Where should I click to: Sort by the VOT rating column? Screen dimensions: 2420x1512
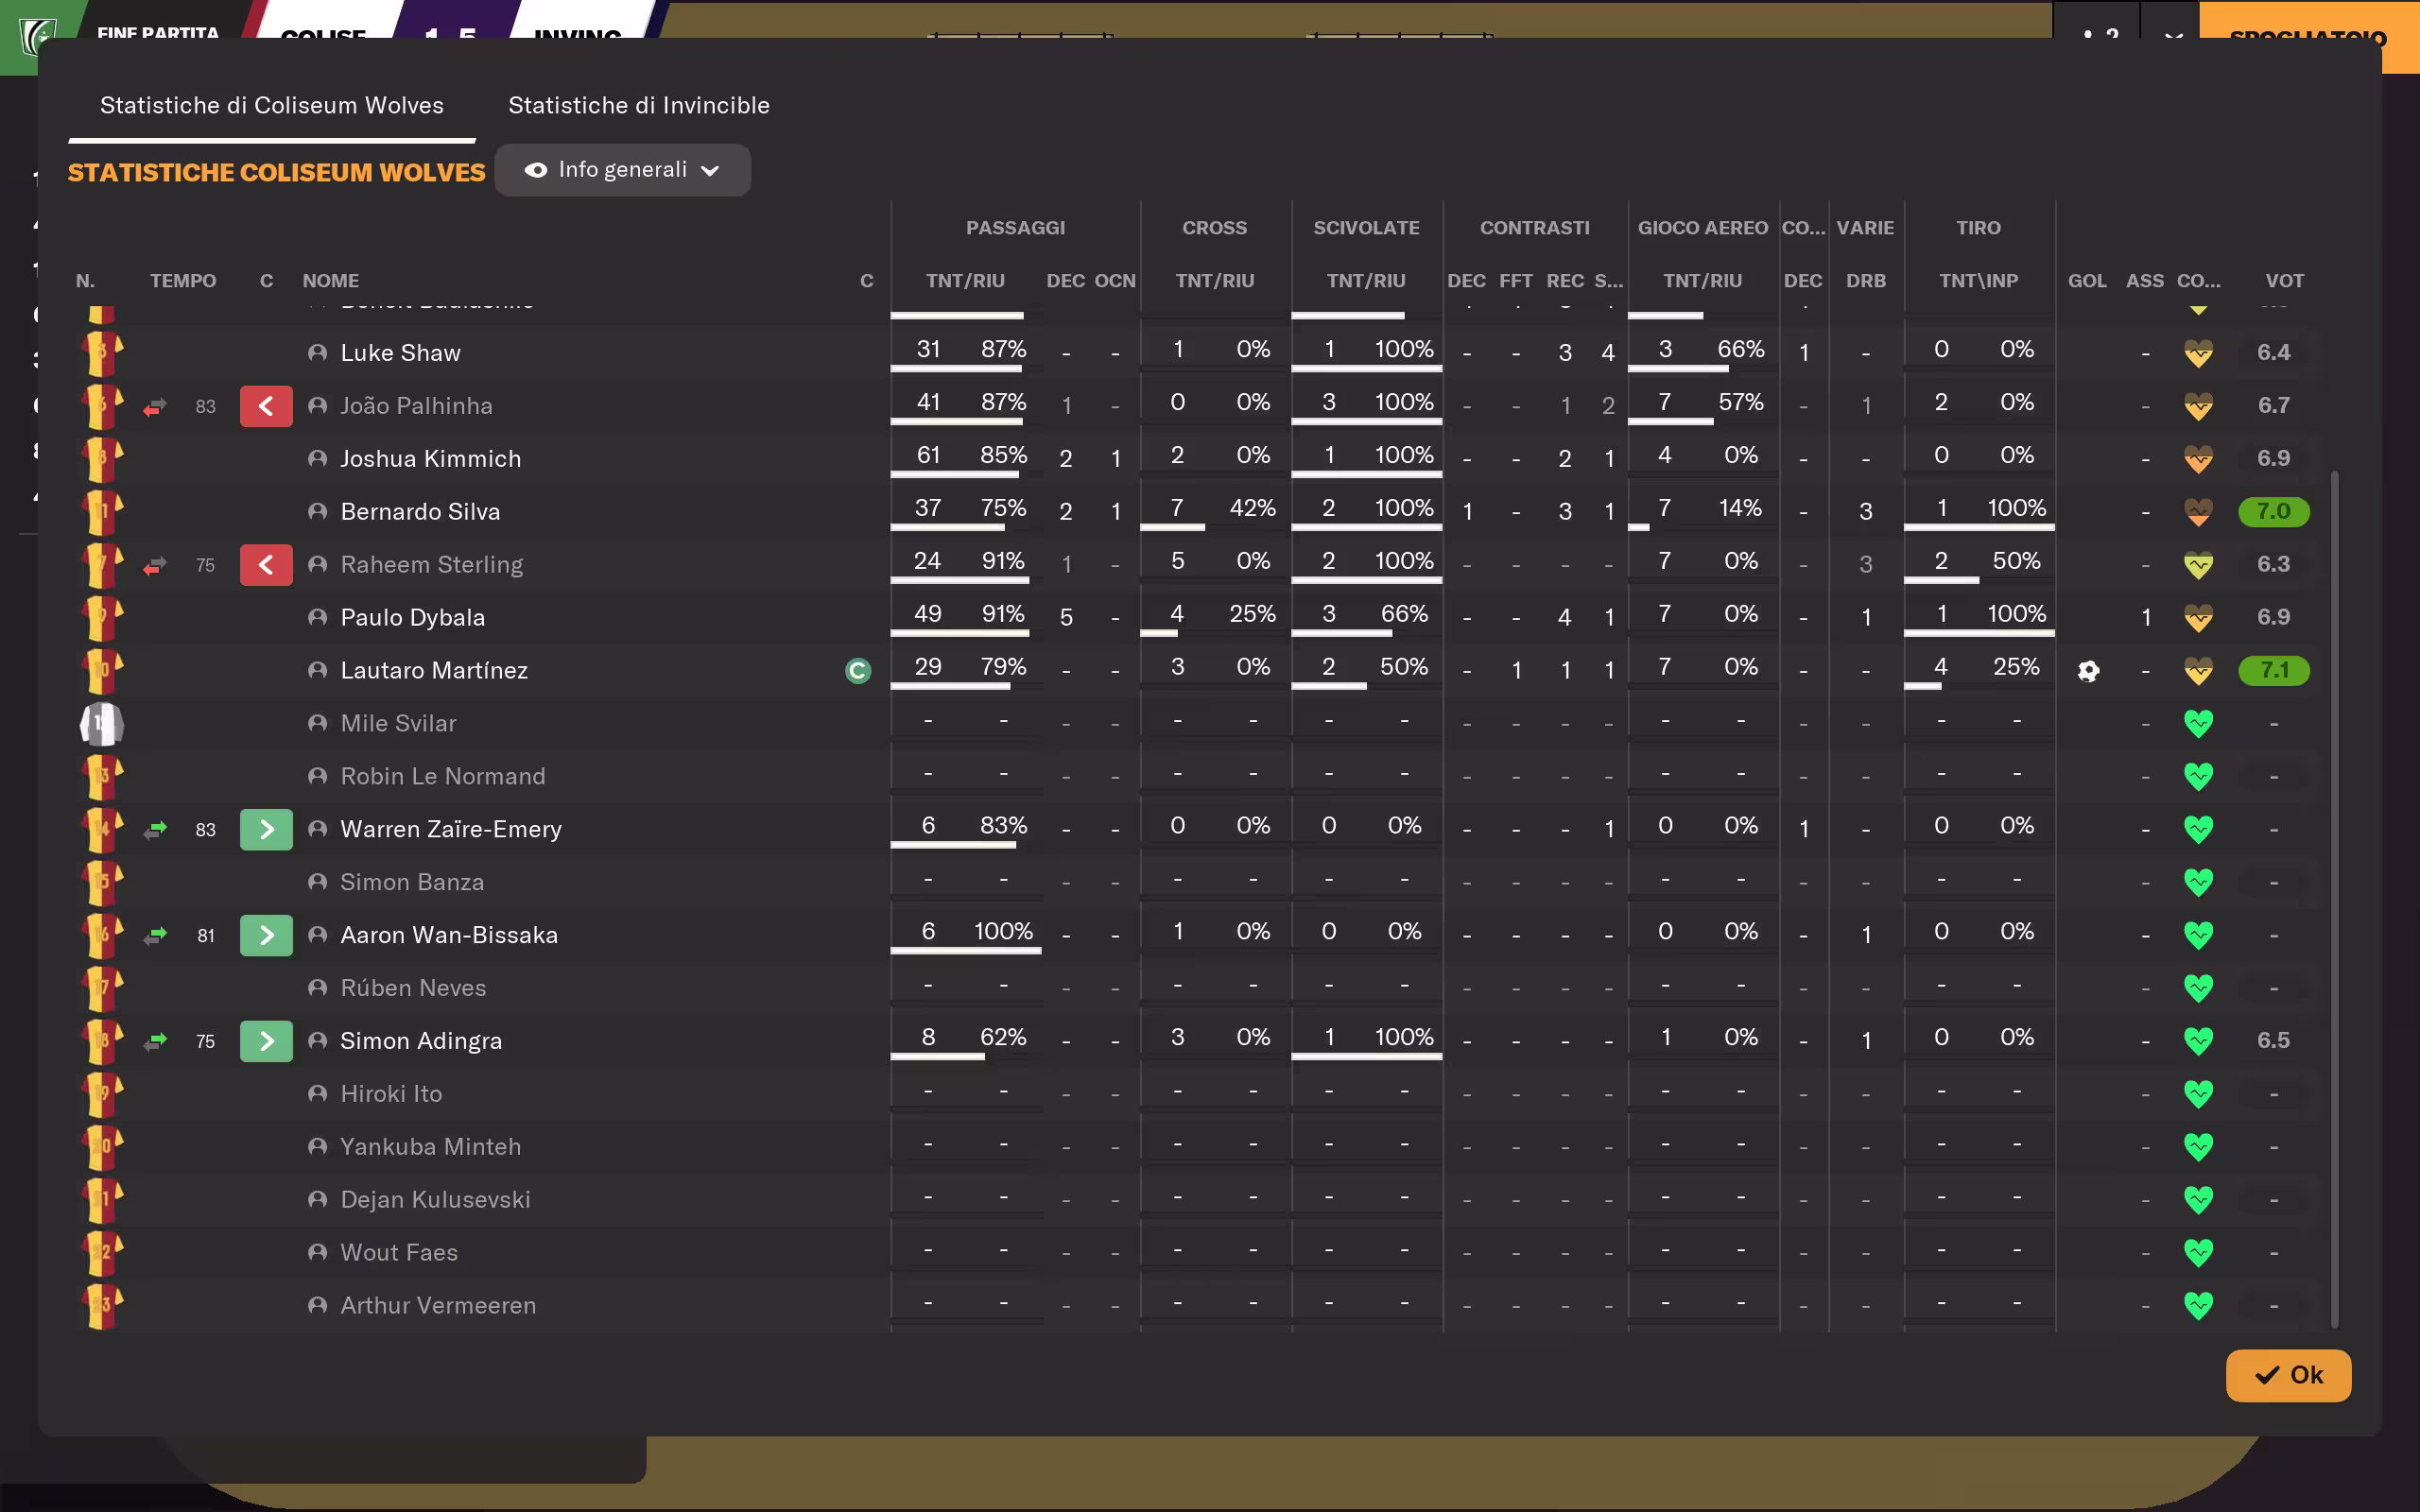click(x=2284, y=281)
